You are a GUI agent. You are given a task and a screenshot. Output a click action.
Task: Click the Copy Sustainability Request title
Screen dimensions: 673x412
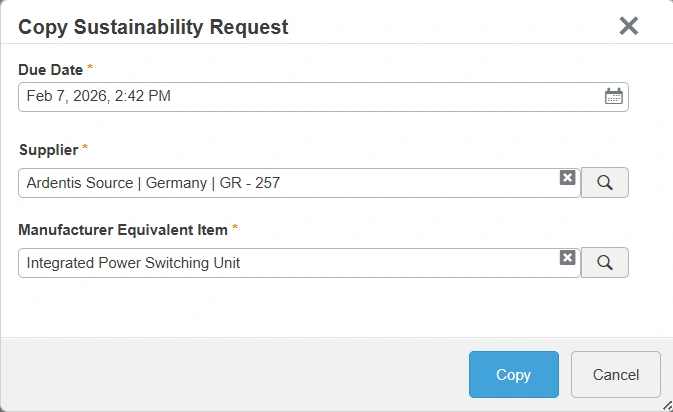(x=153, y=27)
